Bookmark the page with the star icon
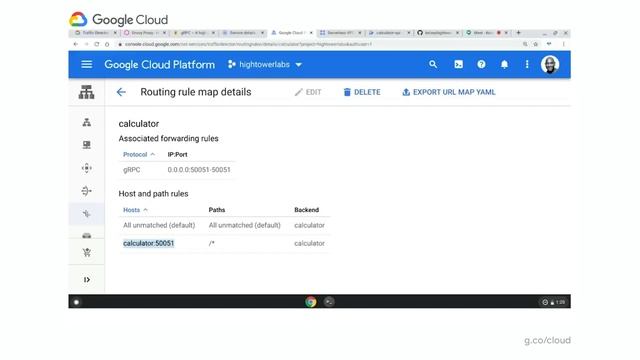The image size is (640, 360). (536, 44)
